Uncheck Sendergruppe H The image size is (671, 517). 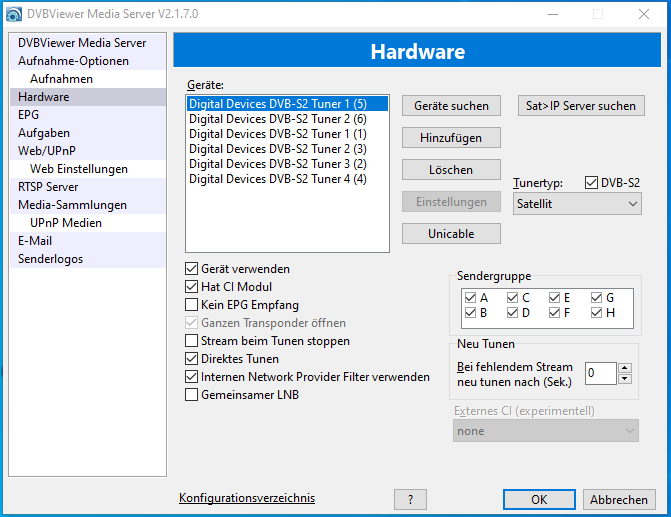pyautogui.click(x=596, y=313)
